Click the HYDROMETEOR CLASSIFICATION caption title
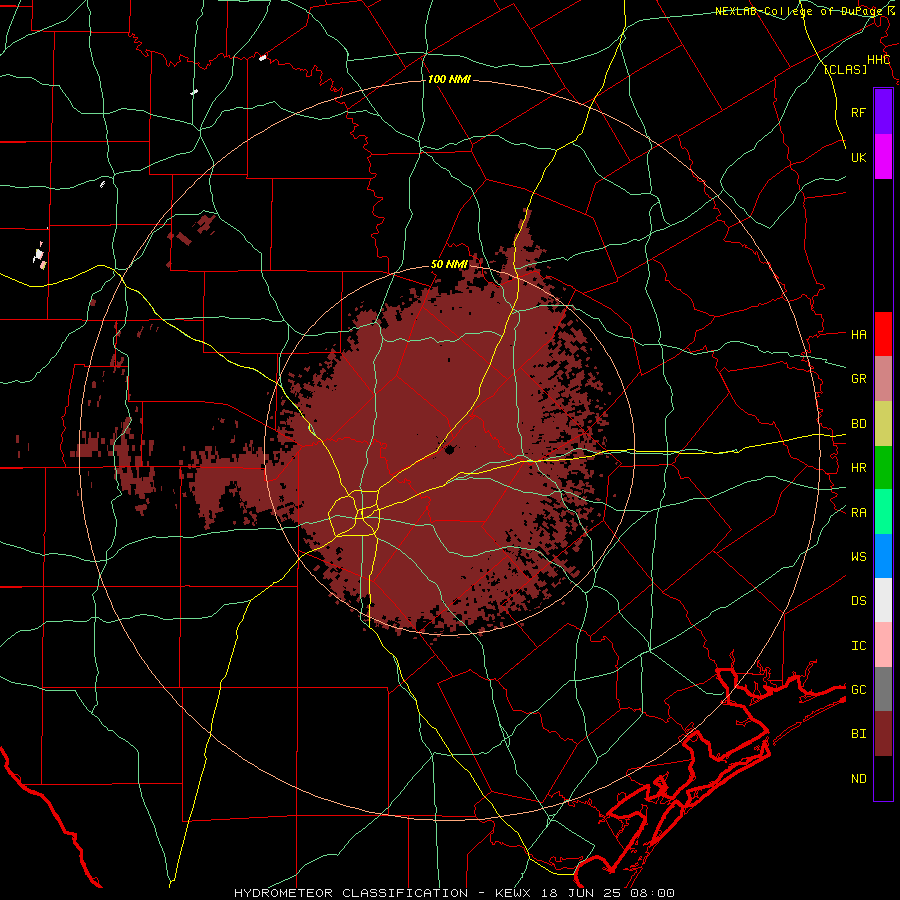 [351, 893]
